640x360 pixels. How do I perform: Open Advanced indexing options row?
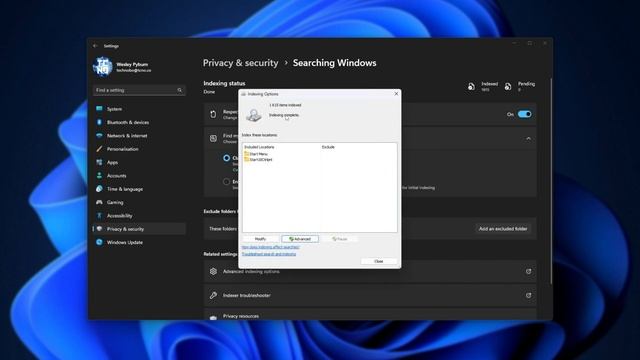pyautogui.click(x=370, y=271)
